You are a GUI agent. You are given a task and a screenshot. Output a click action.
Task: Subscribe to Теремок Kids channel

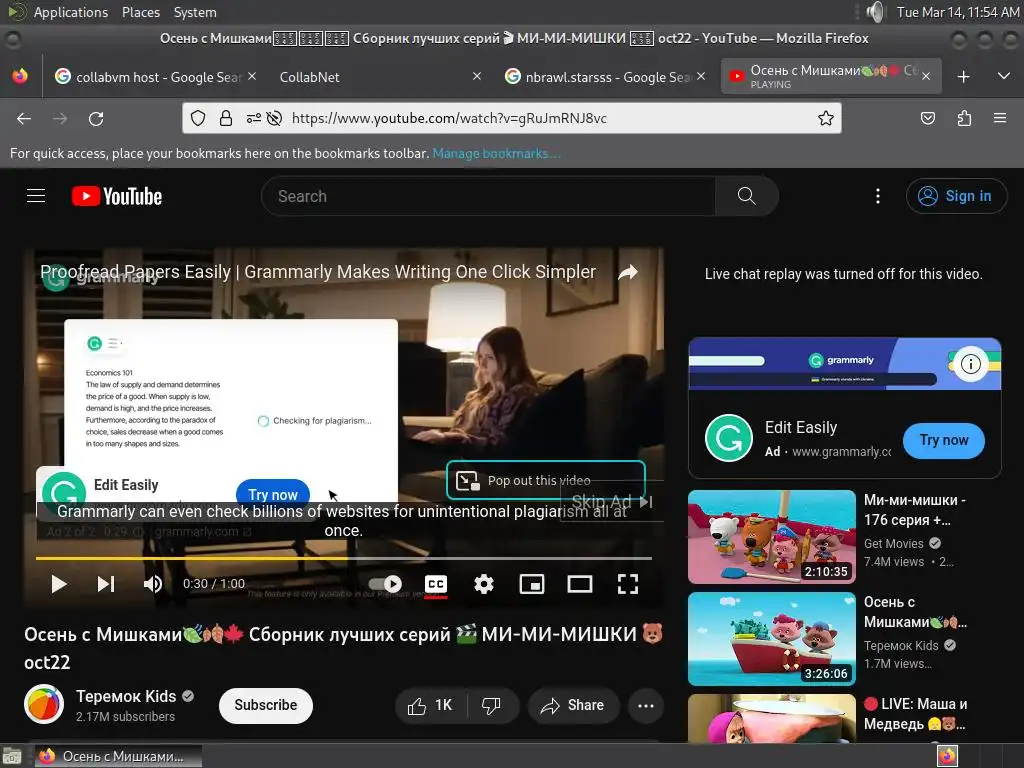coord(266,705)
